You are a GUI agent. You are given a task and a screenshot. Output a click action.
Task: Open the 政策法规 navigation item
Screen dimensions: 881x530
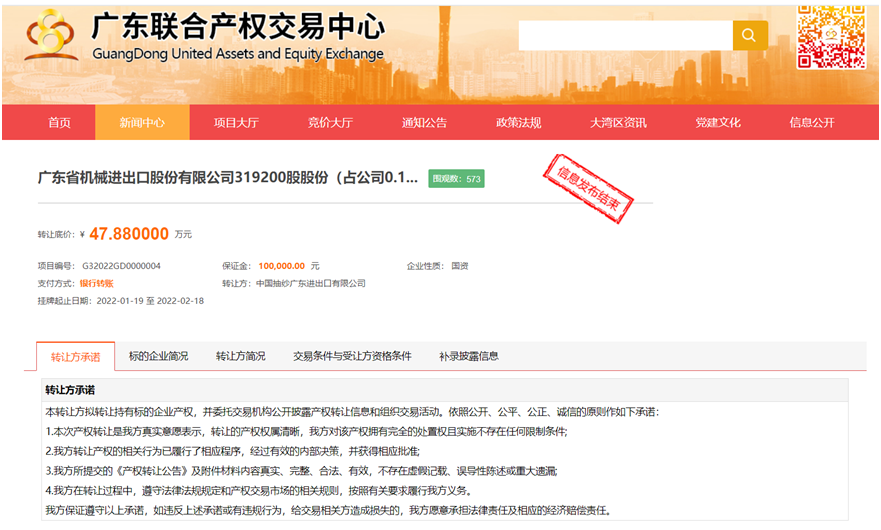[x=519, y=123]
